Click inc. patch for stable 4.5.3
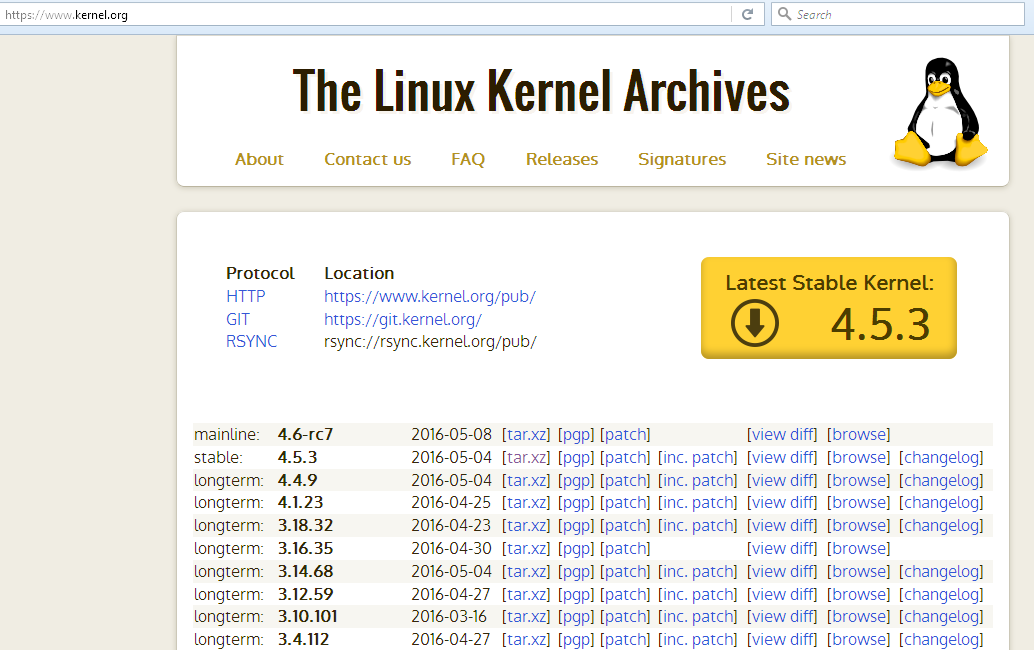 click(x=698, y=458)
